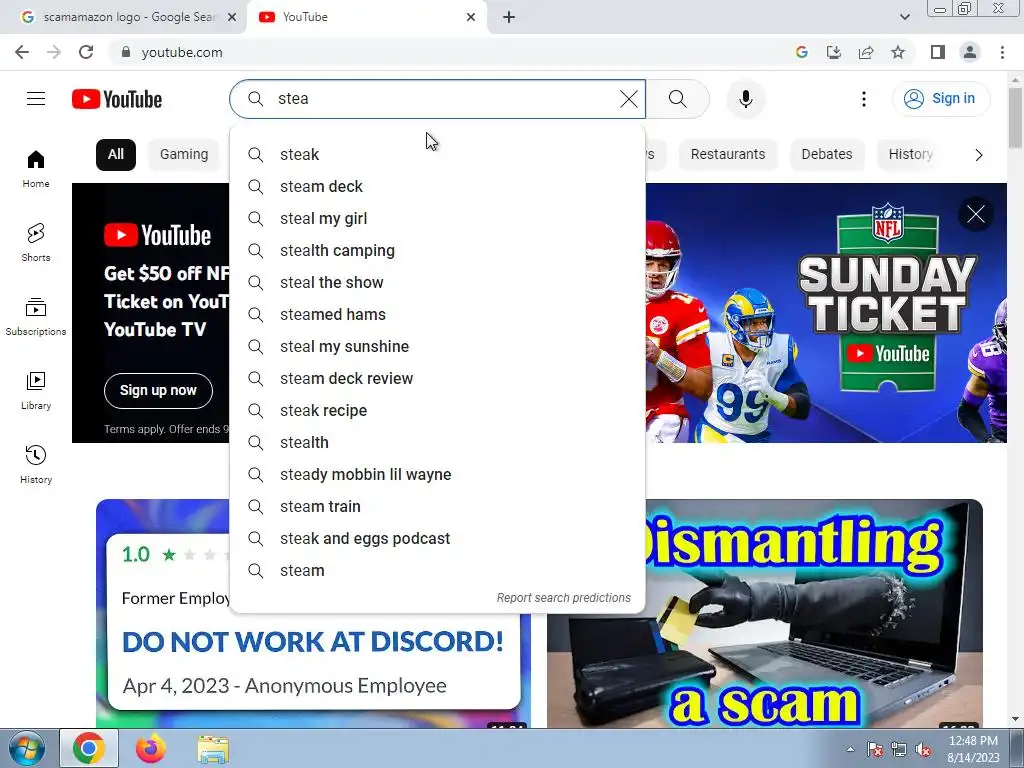1024x768 pixels.
Task: Choose the 'steamed hams' suggestion
Action: [x=438, y=314]
